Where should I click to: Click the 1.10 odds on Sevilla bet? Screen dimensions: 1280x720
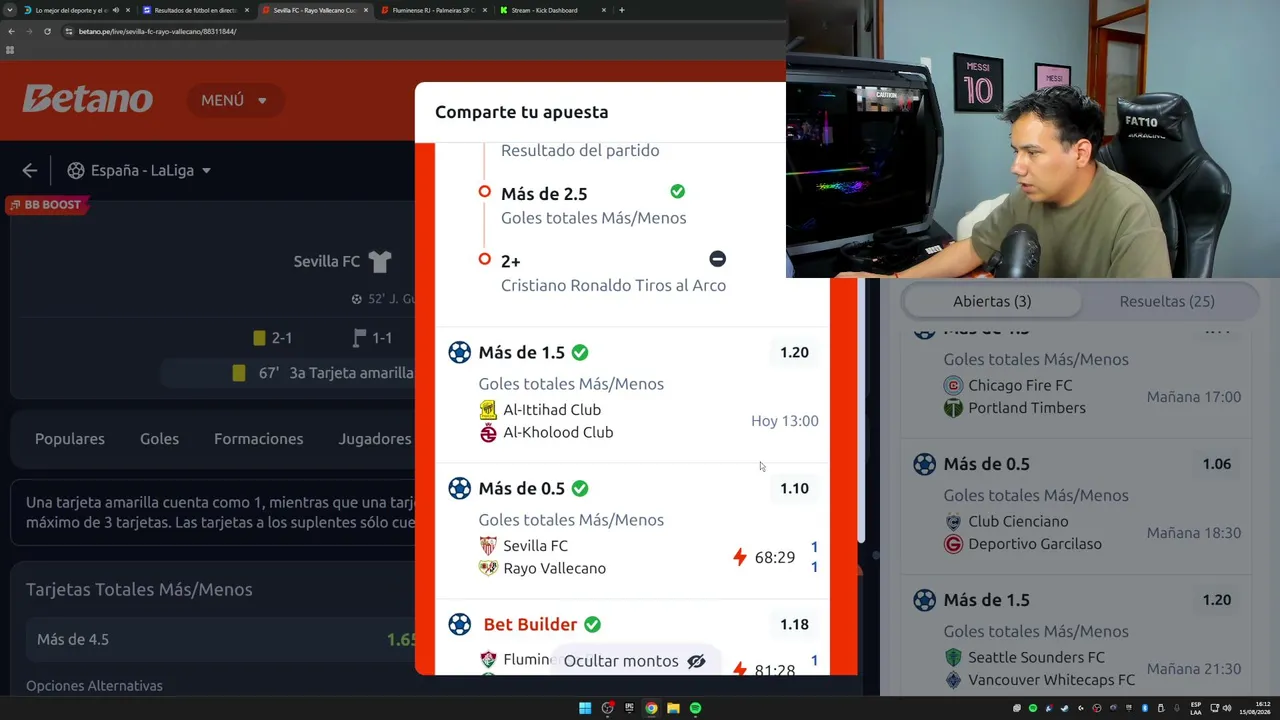coord(794,489)
